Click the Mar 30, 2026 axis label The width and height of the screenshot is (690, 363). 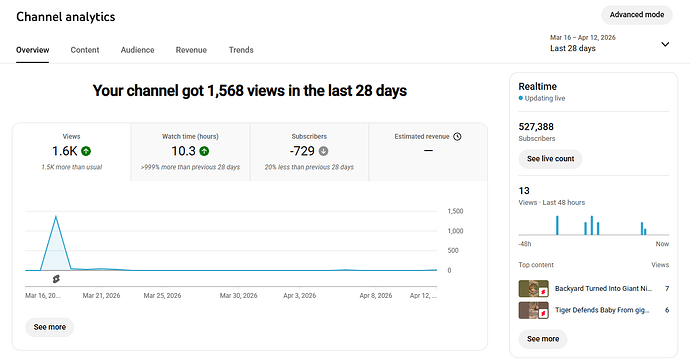pos(239,296)
